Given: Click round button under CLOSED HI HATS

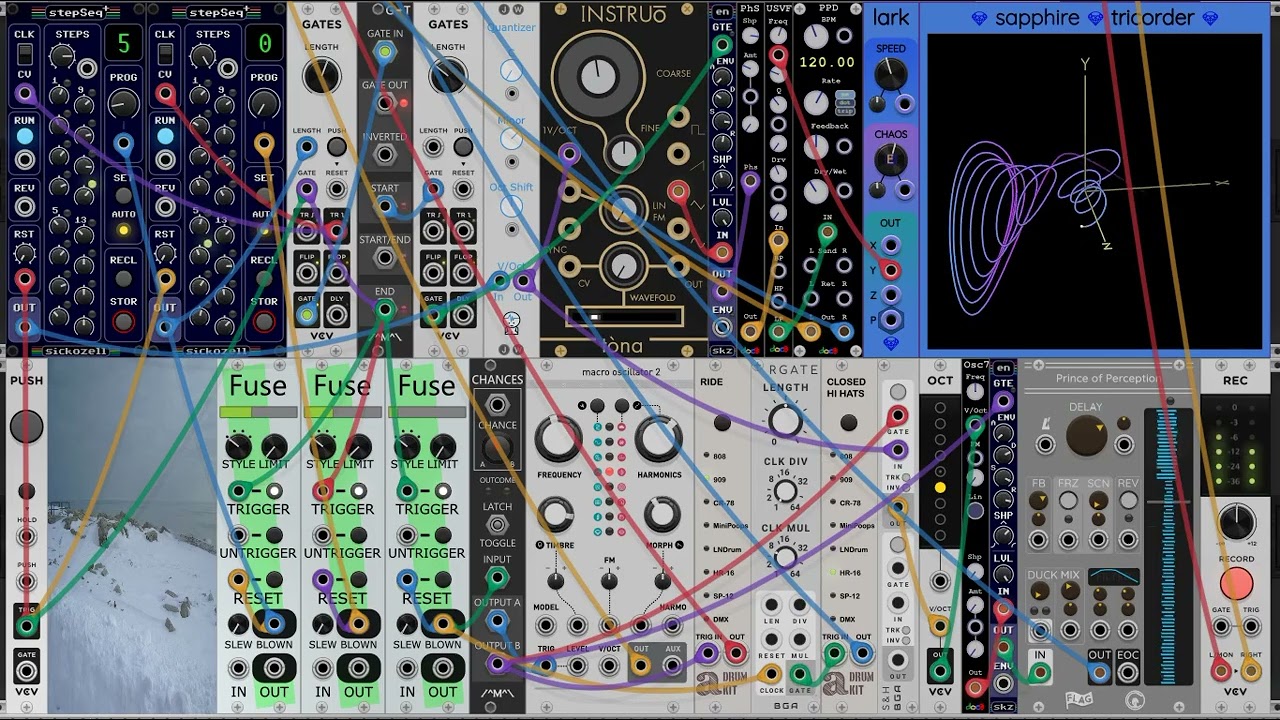Looking at the screenshot, I should (x=848, y=423).
